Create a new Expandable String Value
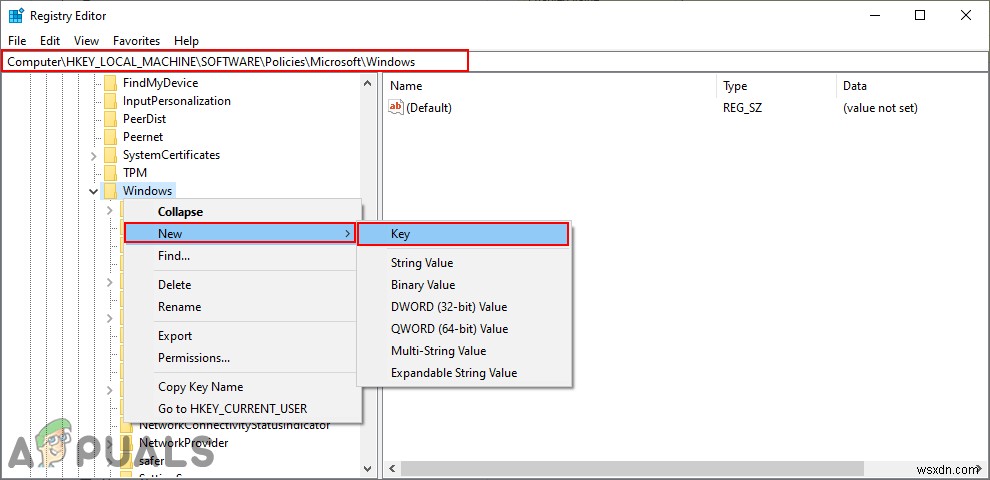Image resolution: width=990 pixels, height=480 pixels. 463,373
